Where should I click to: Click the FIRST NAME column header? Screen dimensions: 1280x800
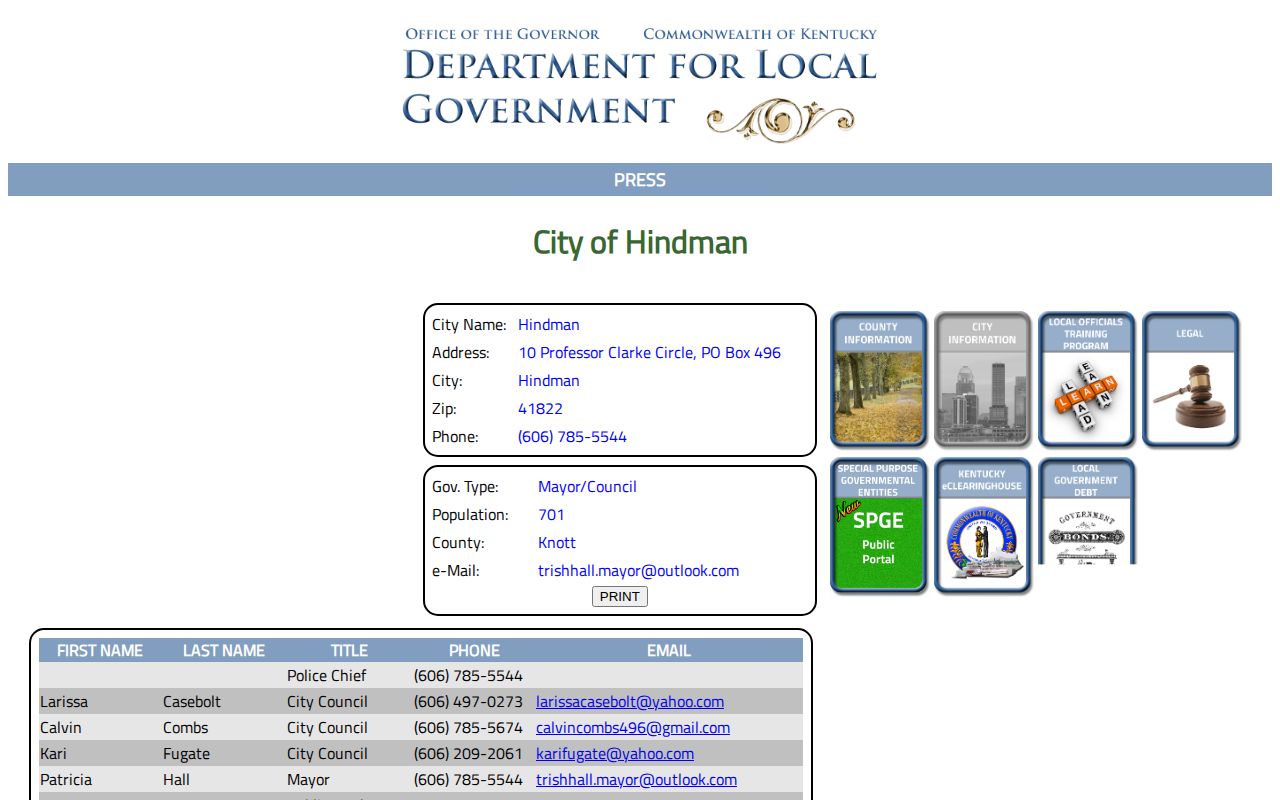pos(100,650)
